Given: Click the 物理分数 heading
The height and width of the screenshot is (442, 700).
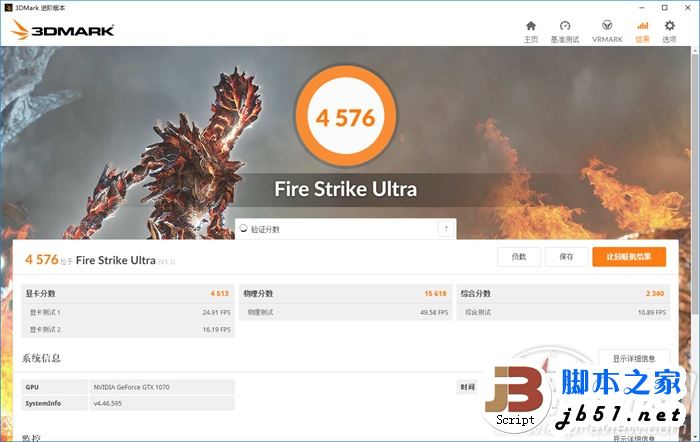Looking at the screenshot, I should 258,293.
